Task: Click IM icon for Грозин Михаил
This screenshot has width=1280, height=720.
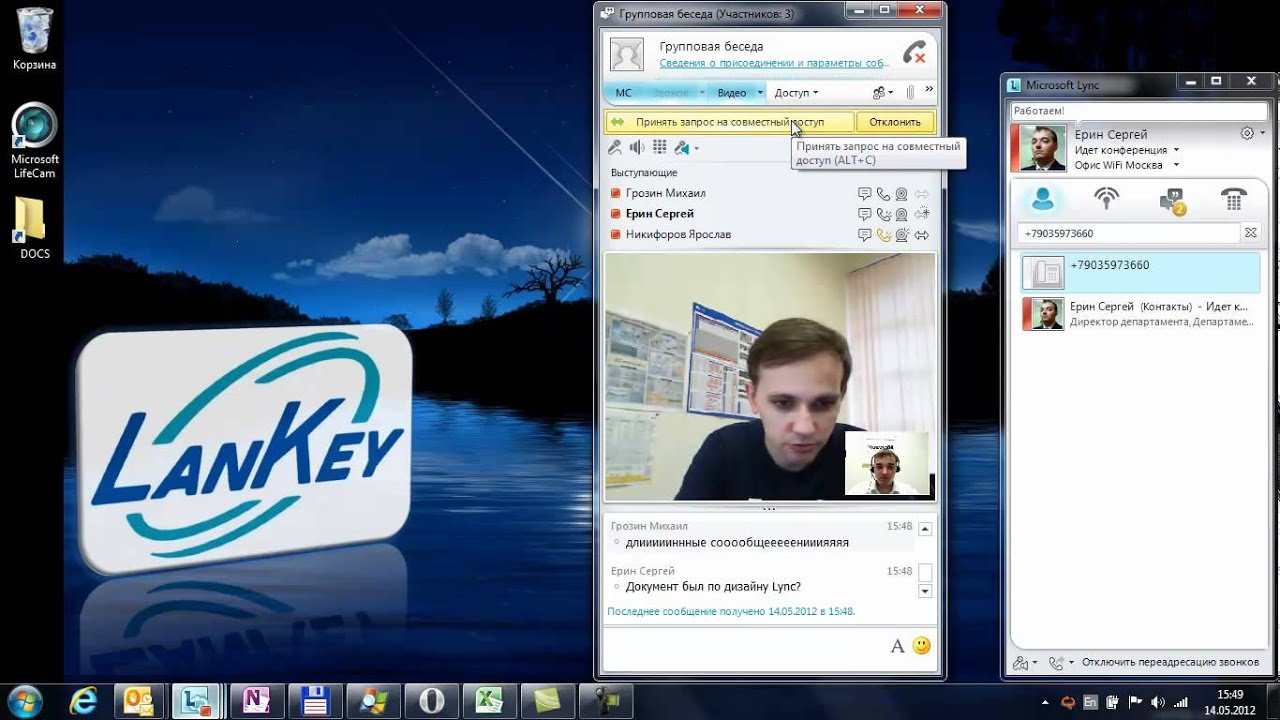Action: pos(865,194)
